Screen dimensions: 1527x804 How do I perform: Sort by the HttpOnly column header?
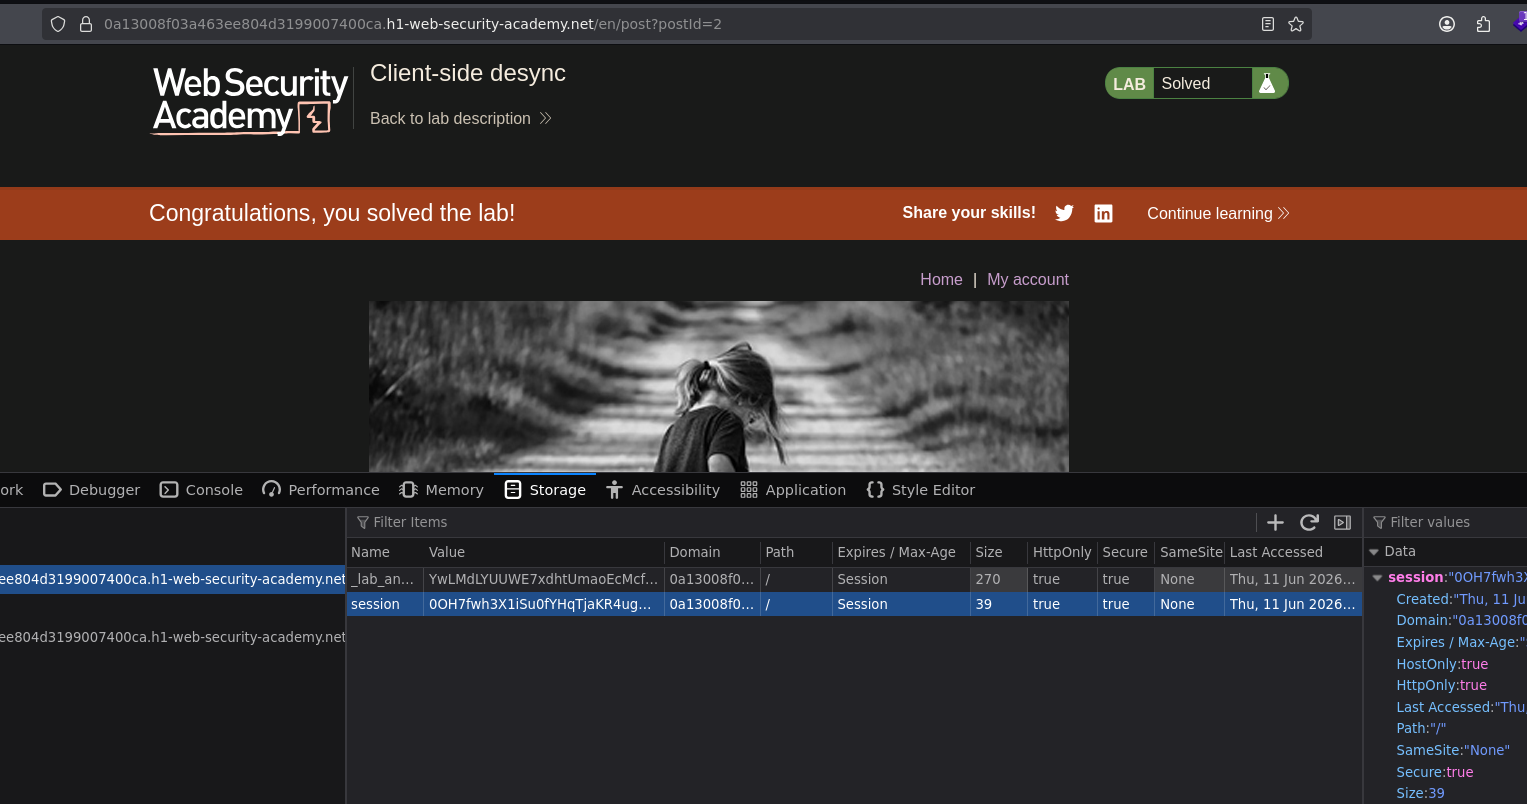coord(1062,552)
